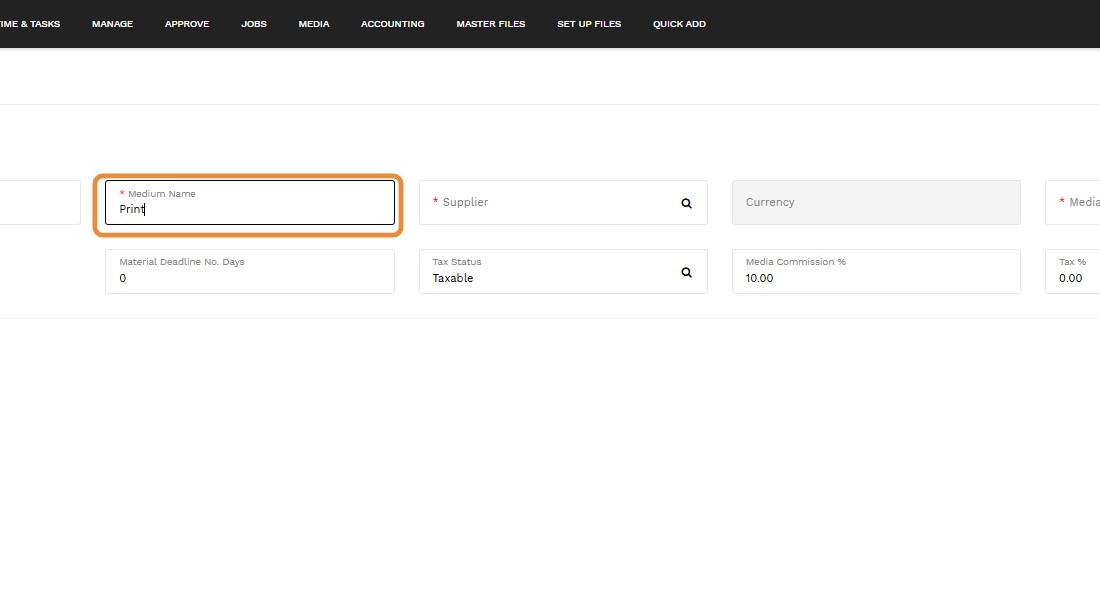Open the Time & Tasks menu
Image resolution: width=1100 pixels, height=615 pixels.
pos(30,24)
